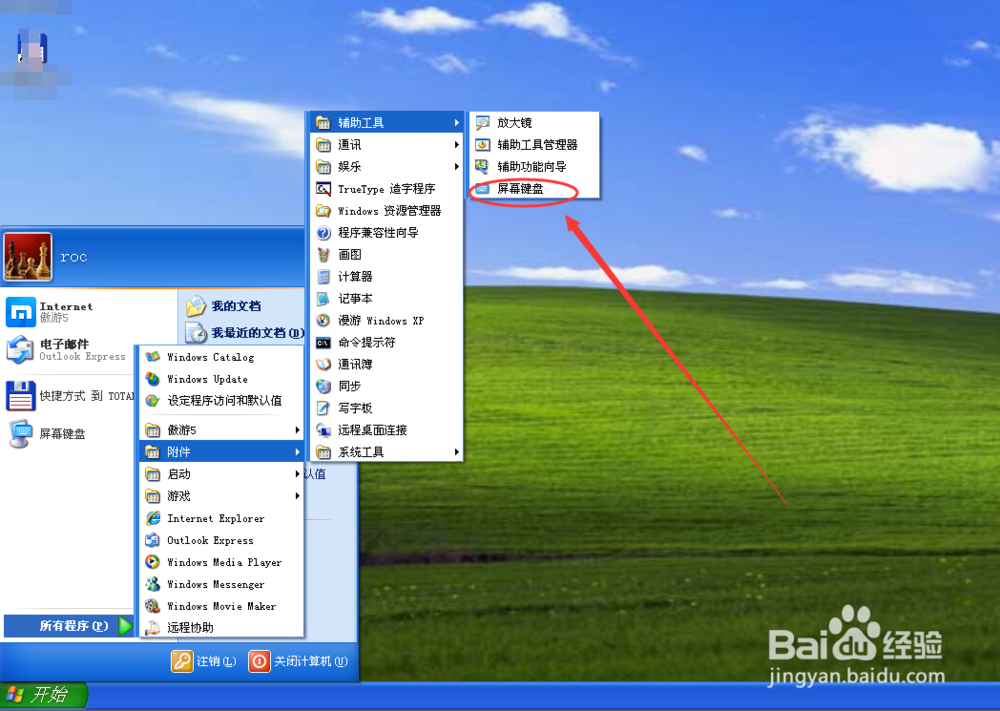1000x711 pixels.
Task: Expand the 傲游5 submenu arrow
Action: 297,430
